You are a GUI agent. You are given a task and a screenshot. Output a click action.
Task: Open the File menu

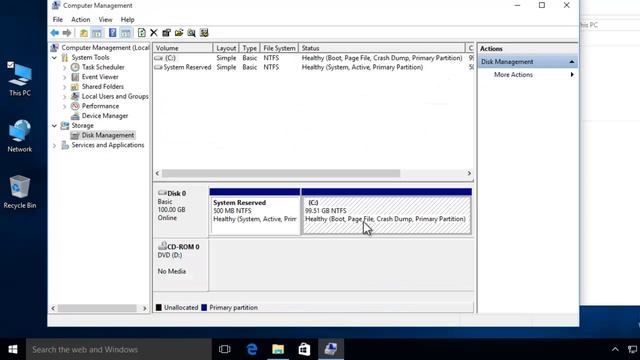pyautogui.click(x=58, y=20)
